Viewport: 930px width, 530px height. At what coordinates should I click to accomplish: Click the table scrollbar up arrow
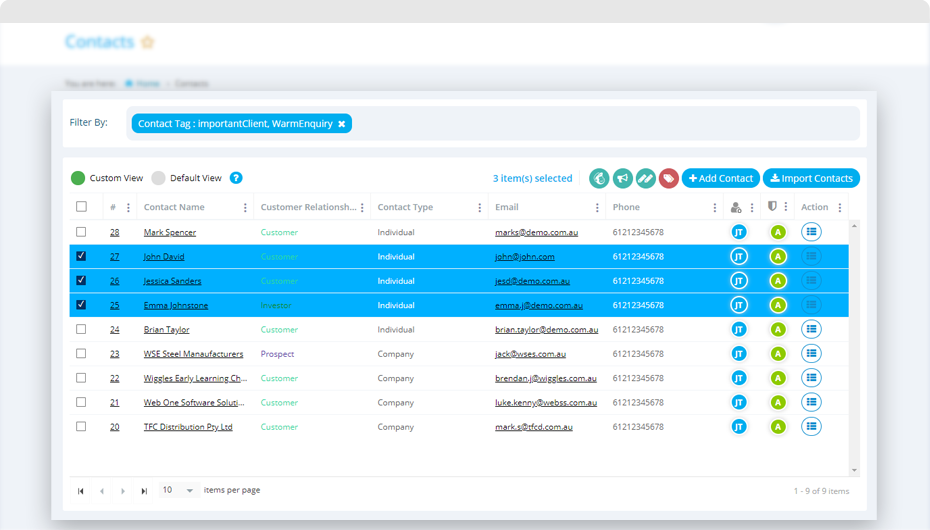click(x=854, y=226)
